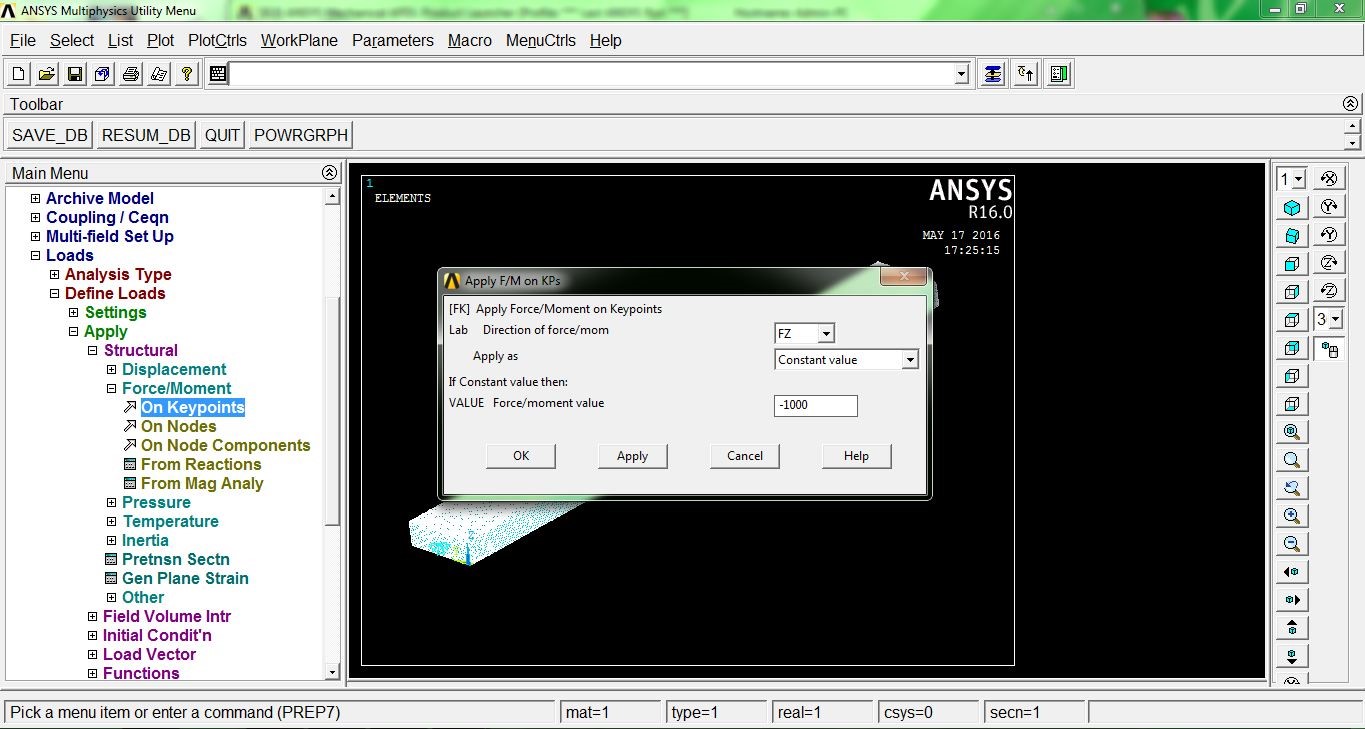Click the Force/moment value field showing -1000

click(x=815, y=405)
